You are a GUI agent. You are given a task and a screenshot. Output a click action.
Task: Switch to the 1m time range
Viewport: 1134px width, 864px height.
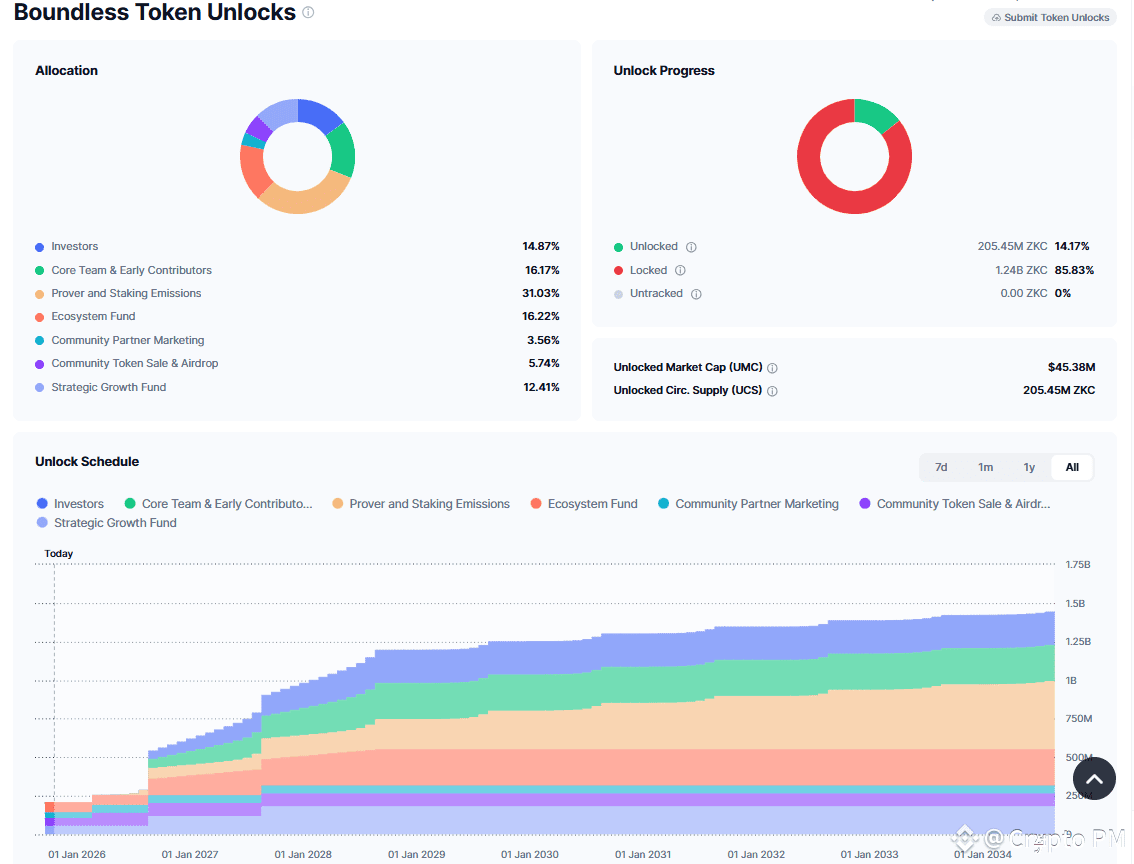coord(985,467)
